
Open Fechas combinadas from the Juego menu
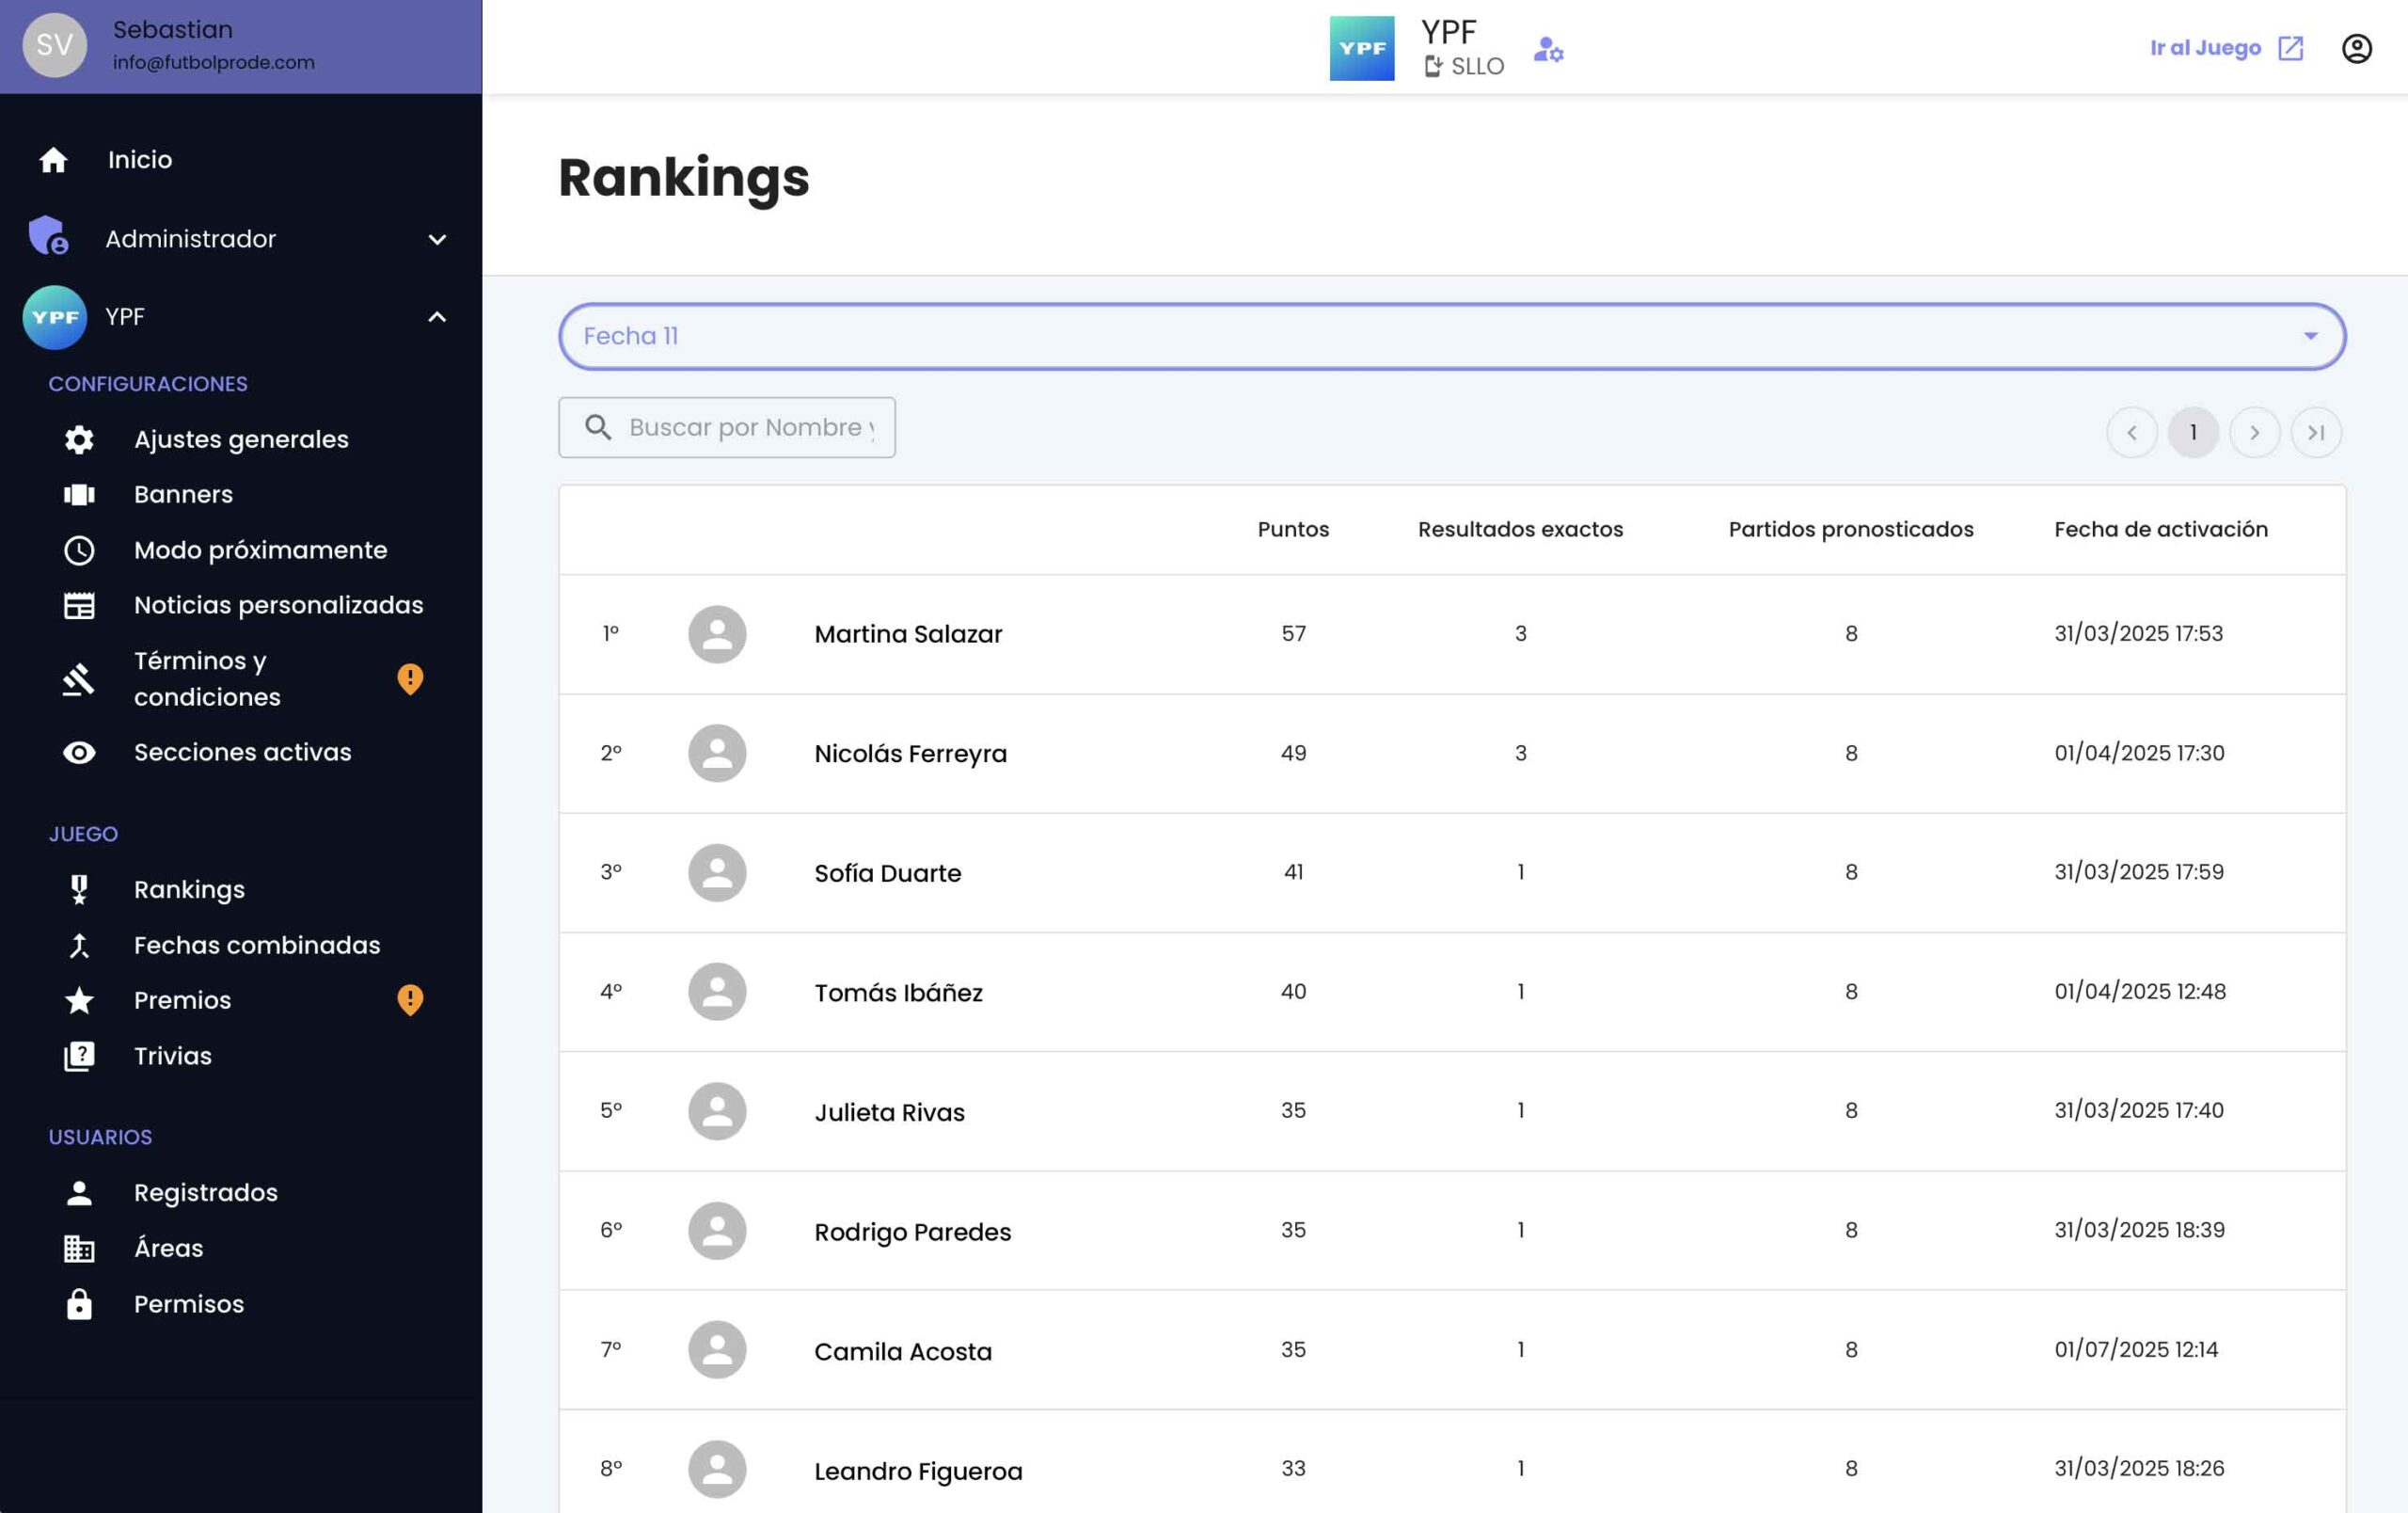[256, 945]
